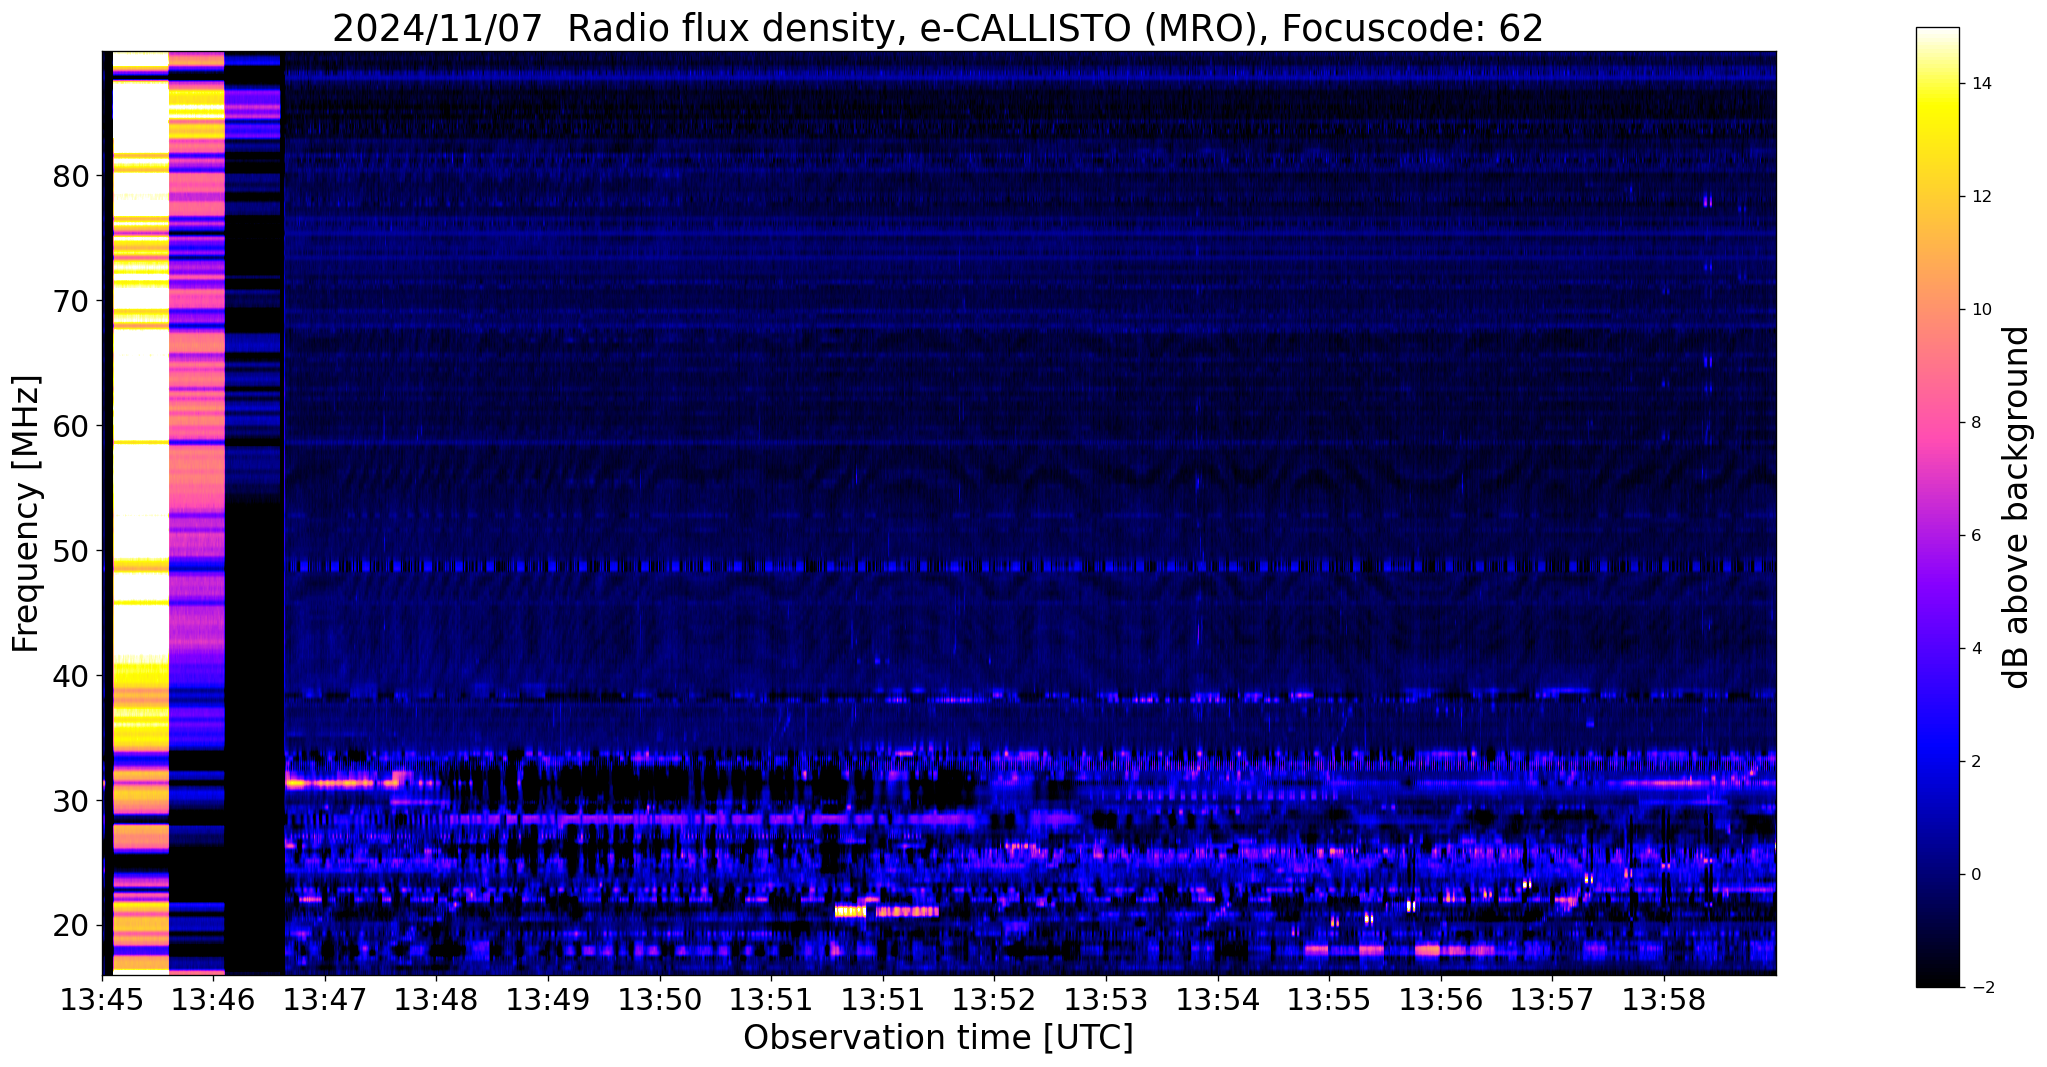The height and width of the screenshot is (1067, 2047).
Task: Select the 30 MHz tick label
Action: [71, 801]
